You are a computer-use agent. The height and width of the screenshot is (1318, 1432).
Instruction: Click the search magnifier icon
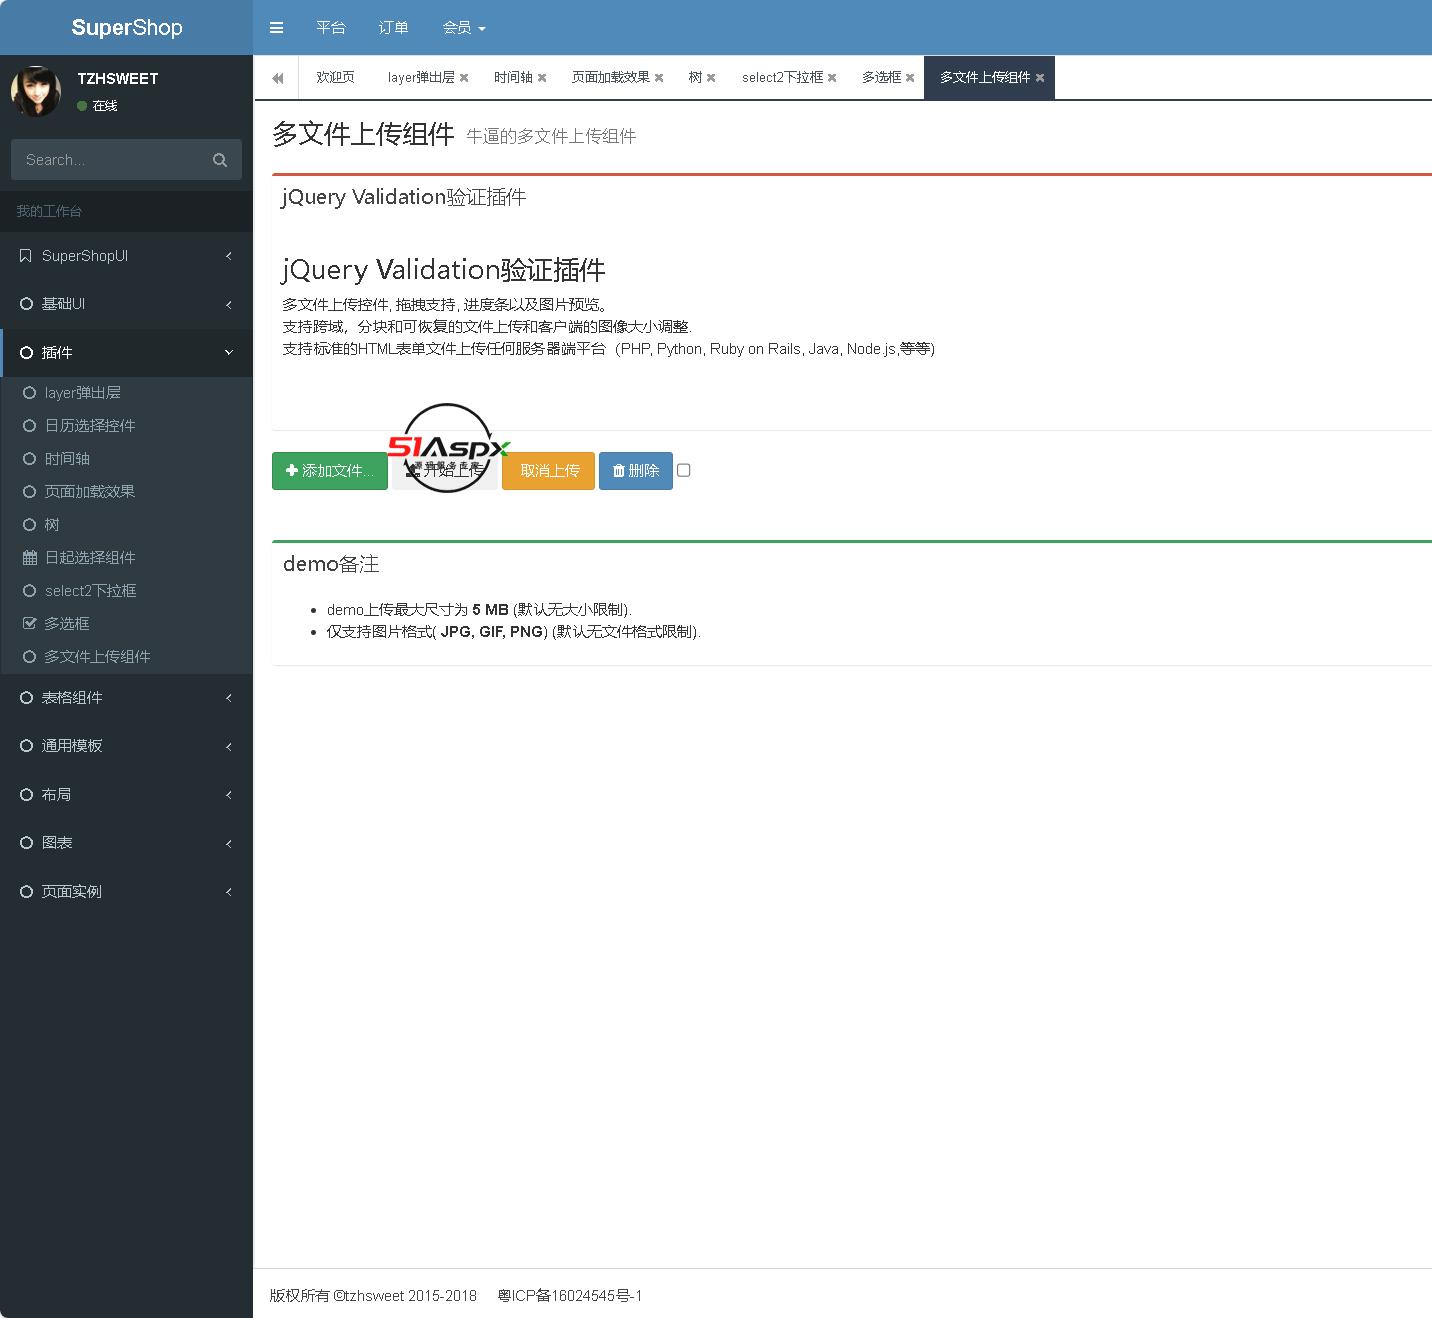(x=220, y=160)
